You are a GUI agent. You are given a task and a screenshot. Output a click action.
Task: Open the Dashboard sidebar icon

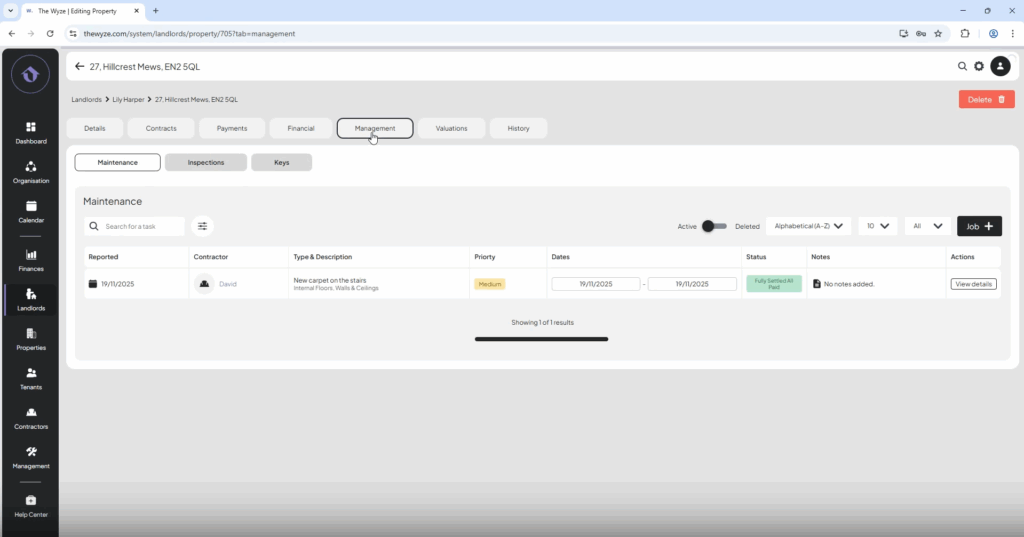[x=30, y=132]
